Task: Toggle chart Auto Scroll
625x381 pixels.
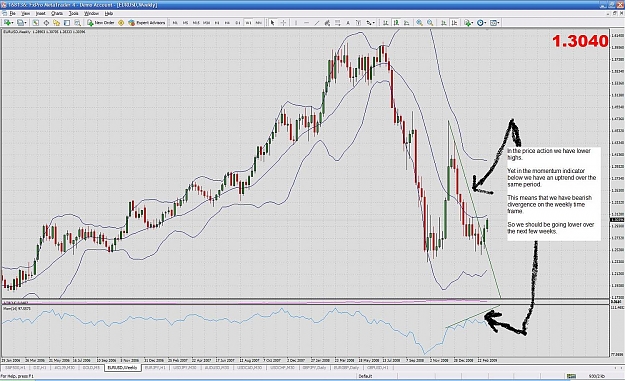Action: [x=443, y=23]
